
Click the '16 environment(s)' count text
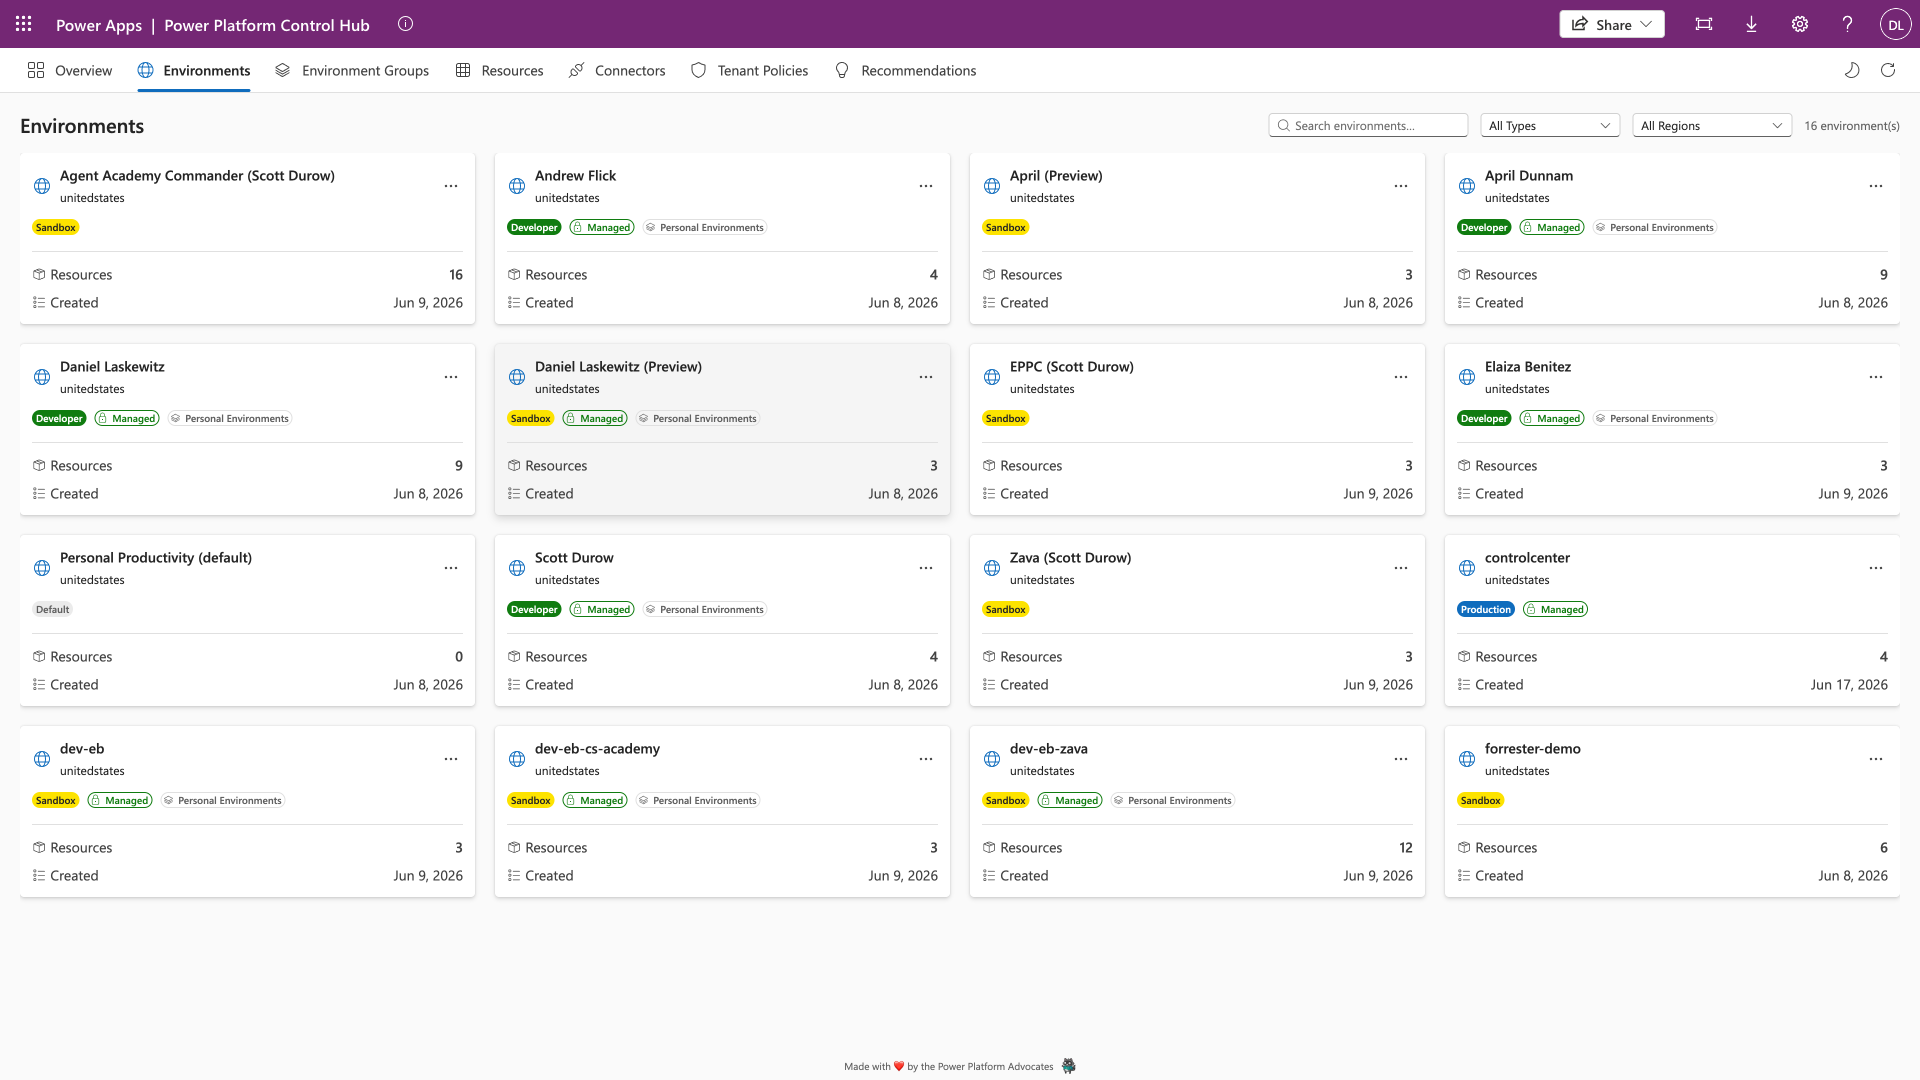1852,126
